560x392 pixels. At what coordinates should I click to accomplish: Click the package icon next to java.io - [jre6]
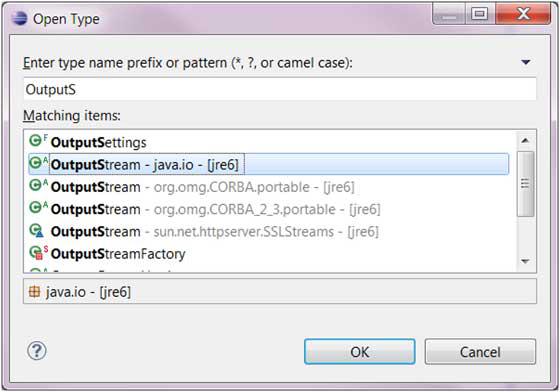(34, 292)
